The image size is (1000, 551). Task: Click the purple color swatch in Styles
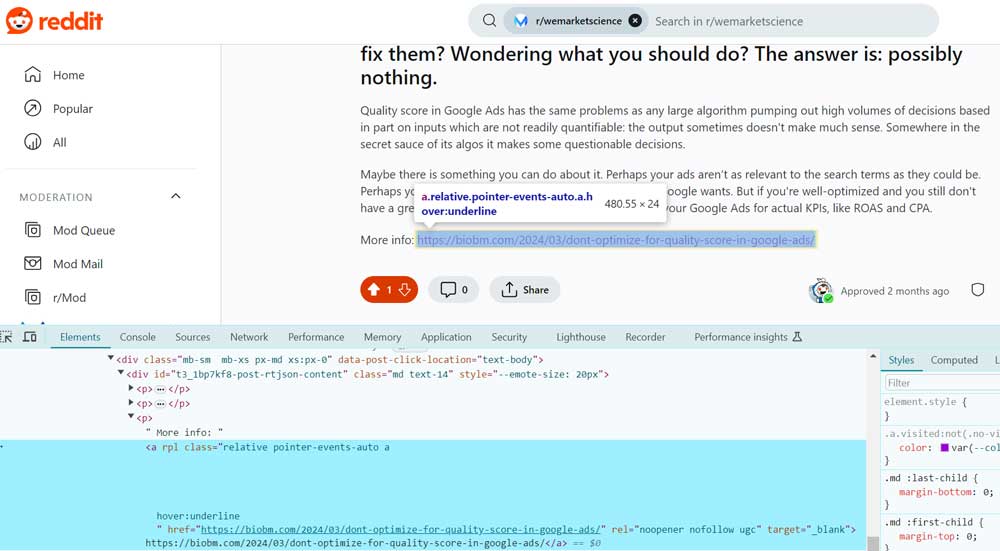[x=945, y=447]
